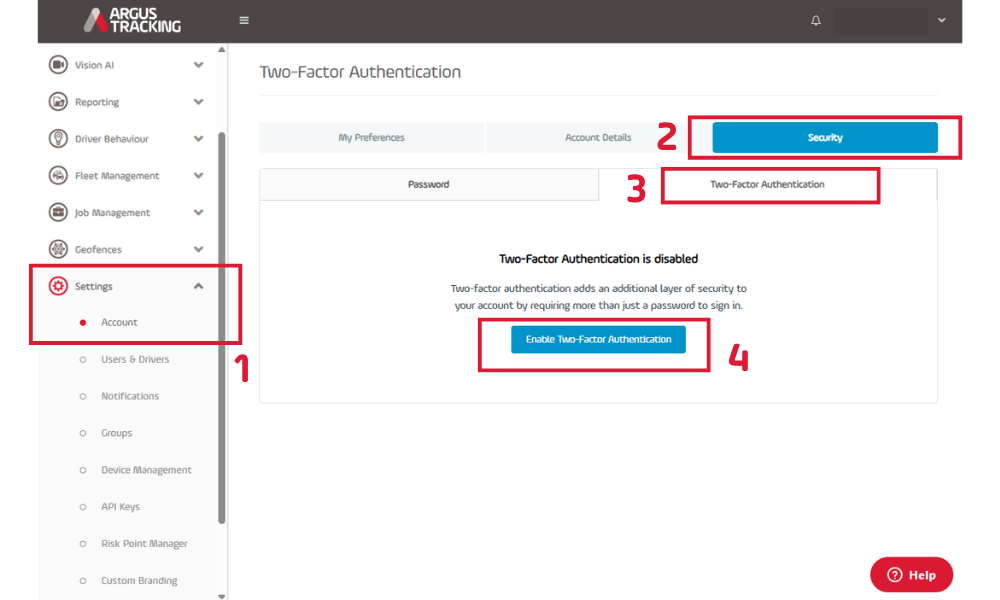Toggle the hamburger menu icon

tap(244, 20)
